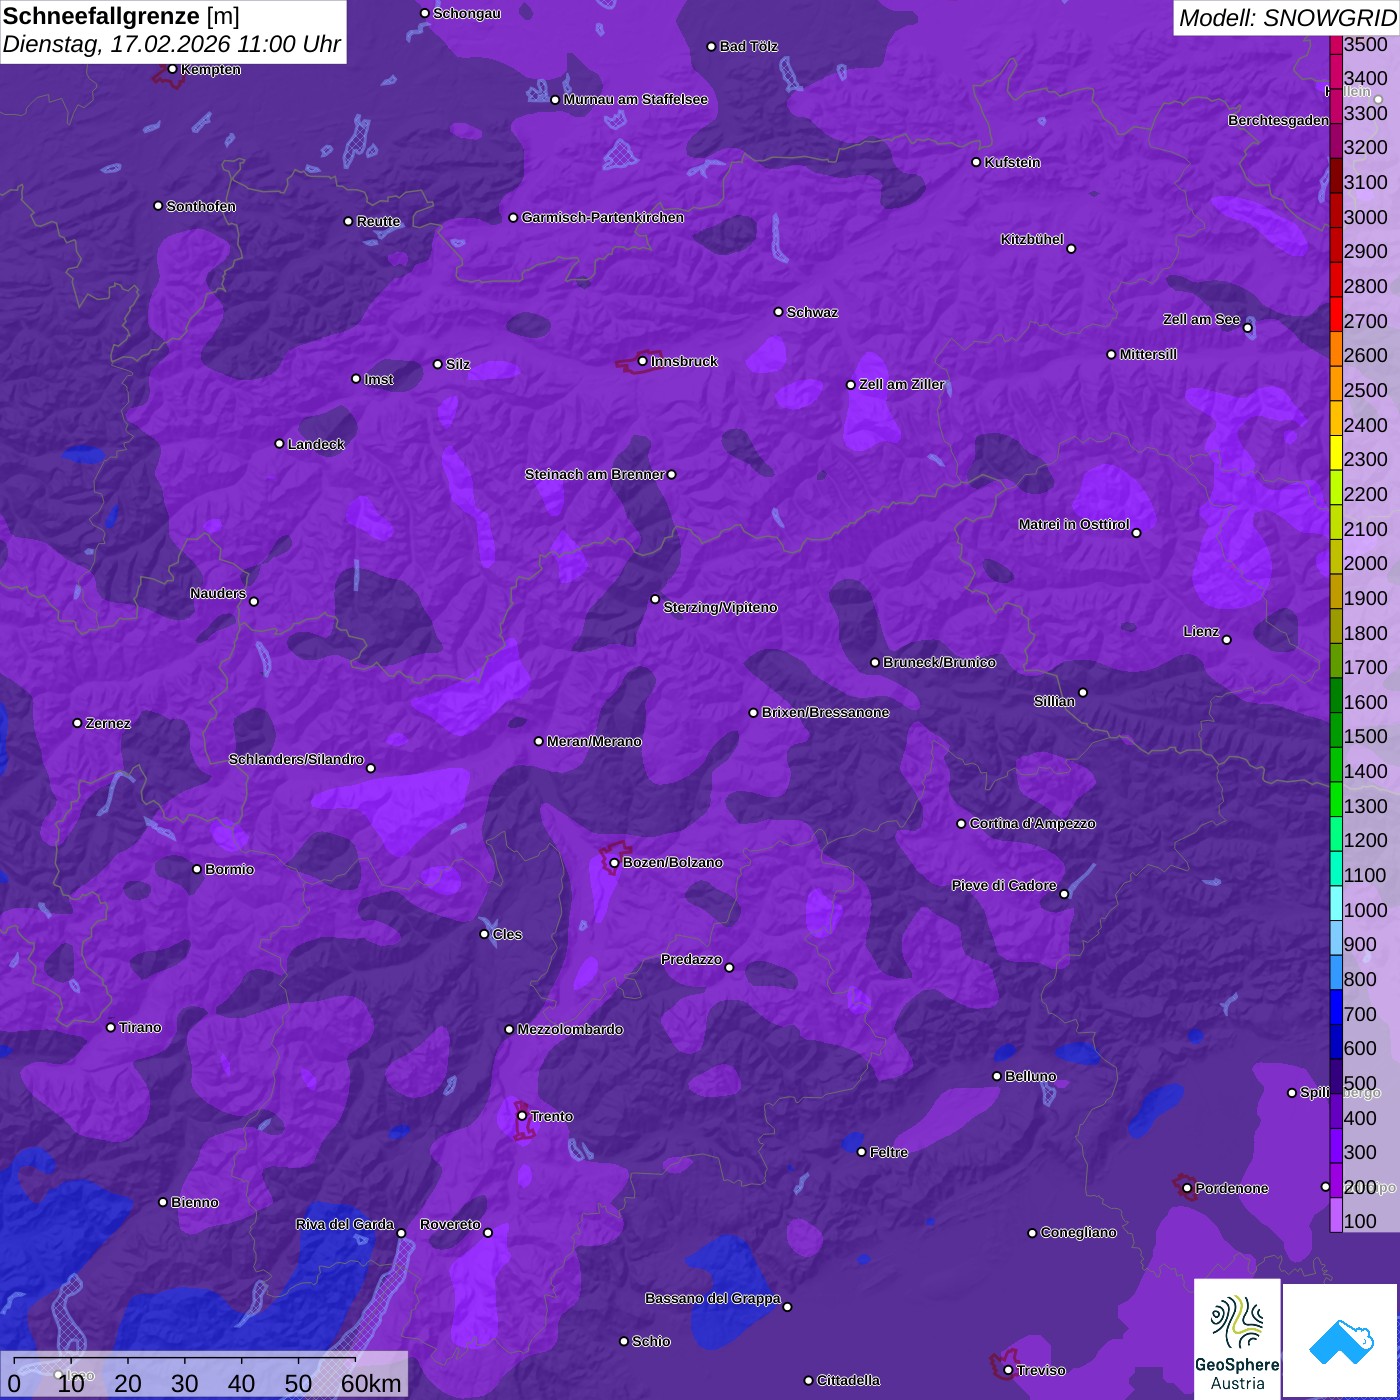Click the Modell: SNOWGRID label
1400x1400 pixels.
1287,18
